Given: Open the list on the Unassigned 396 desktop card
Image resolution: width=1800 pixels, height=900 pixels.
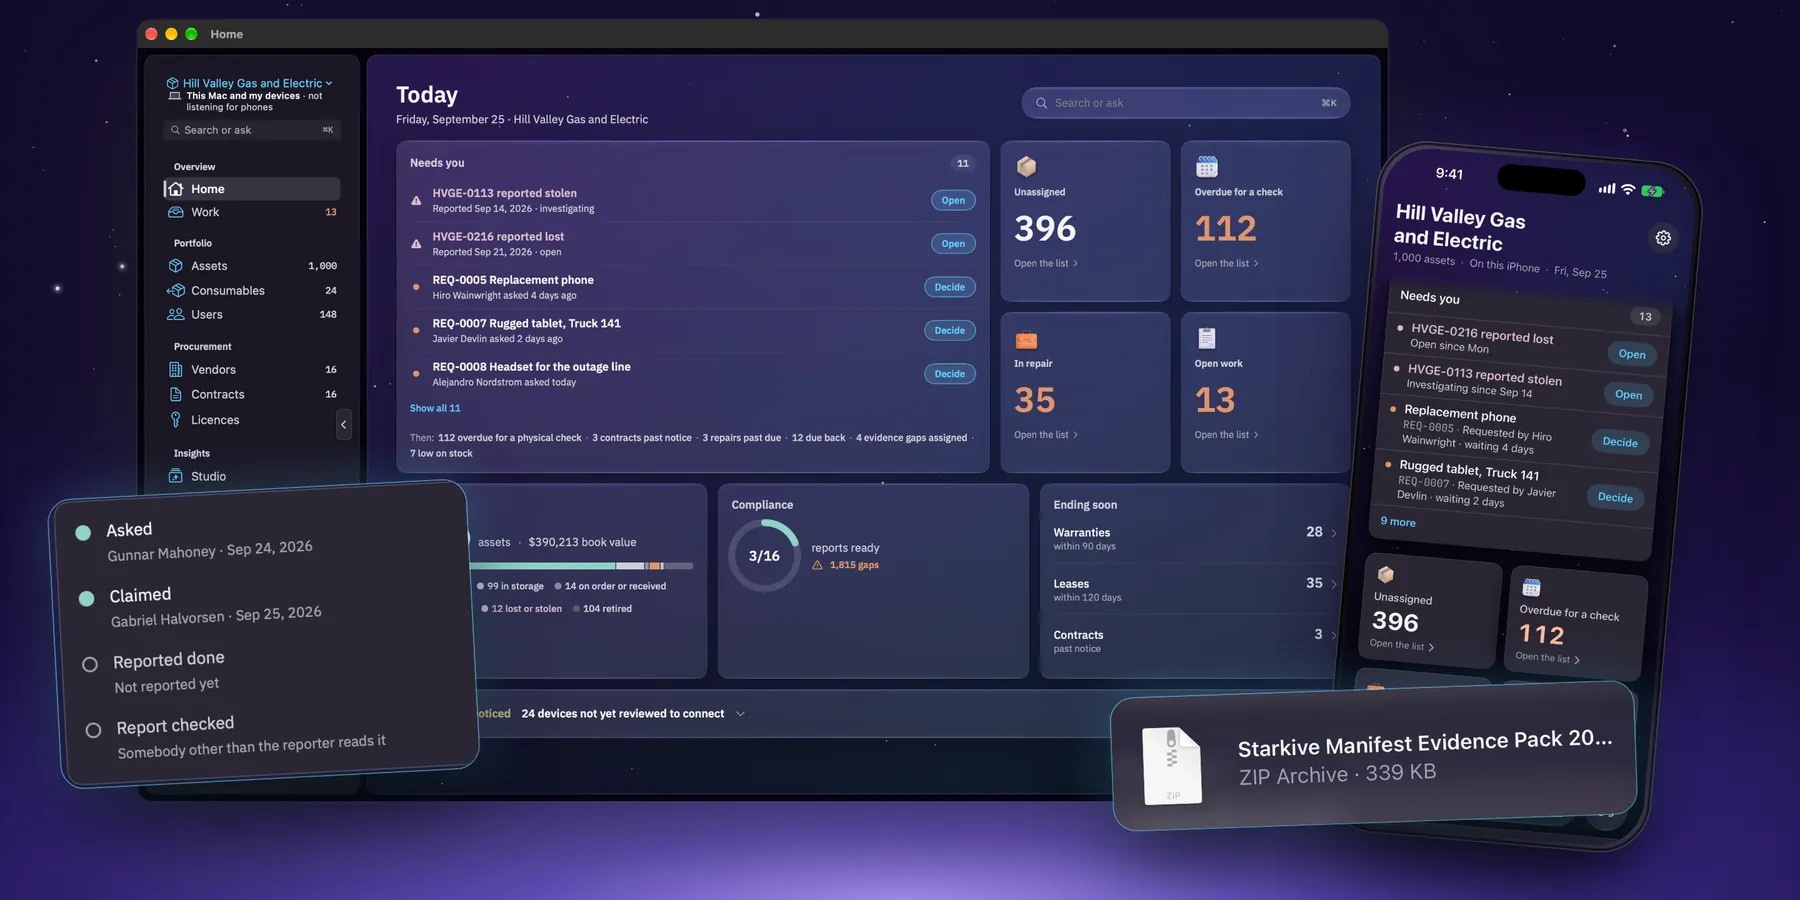Looking at the screenshot, I should (x=1046, y=264).
